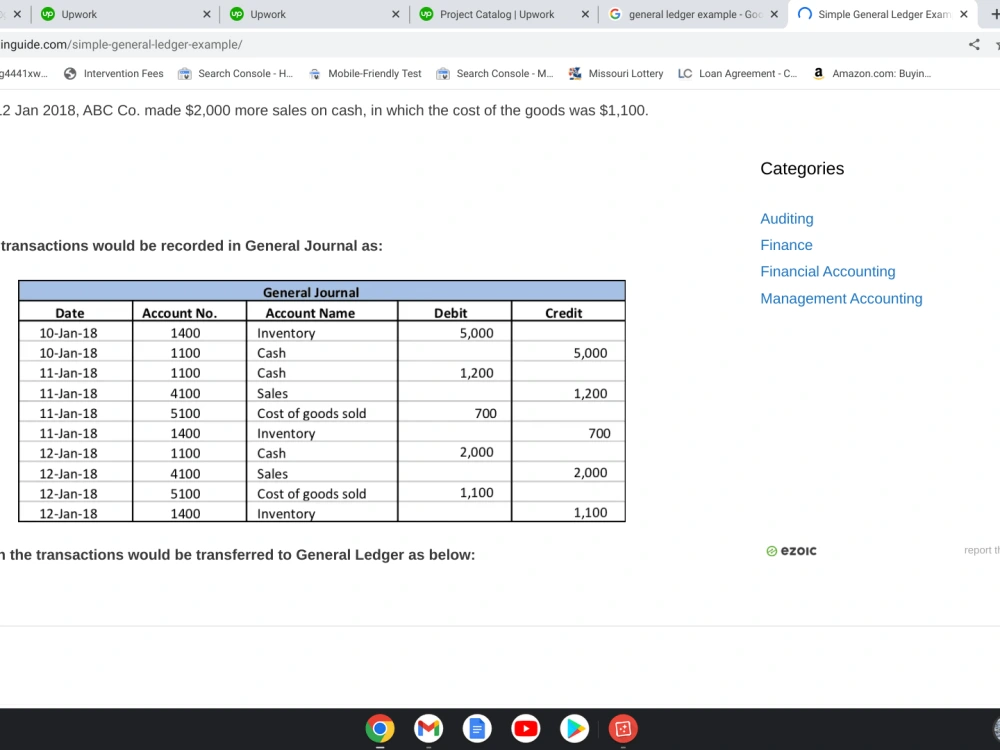
Task: Open Search Console - M... bookmark
Action: [x=494, y=73]
